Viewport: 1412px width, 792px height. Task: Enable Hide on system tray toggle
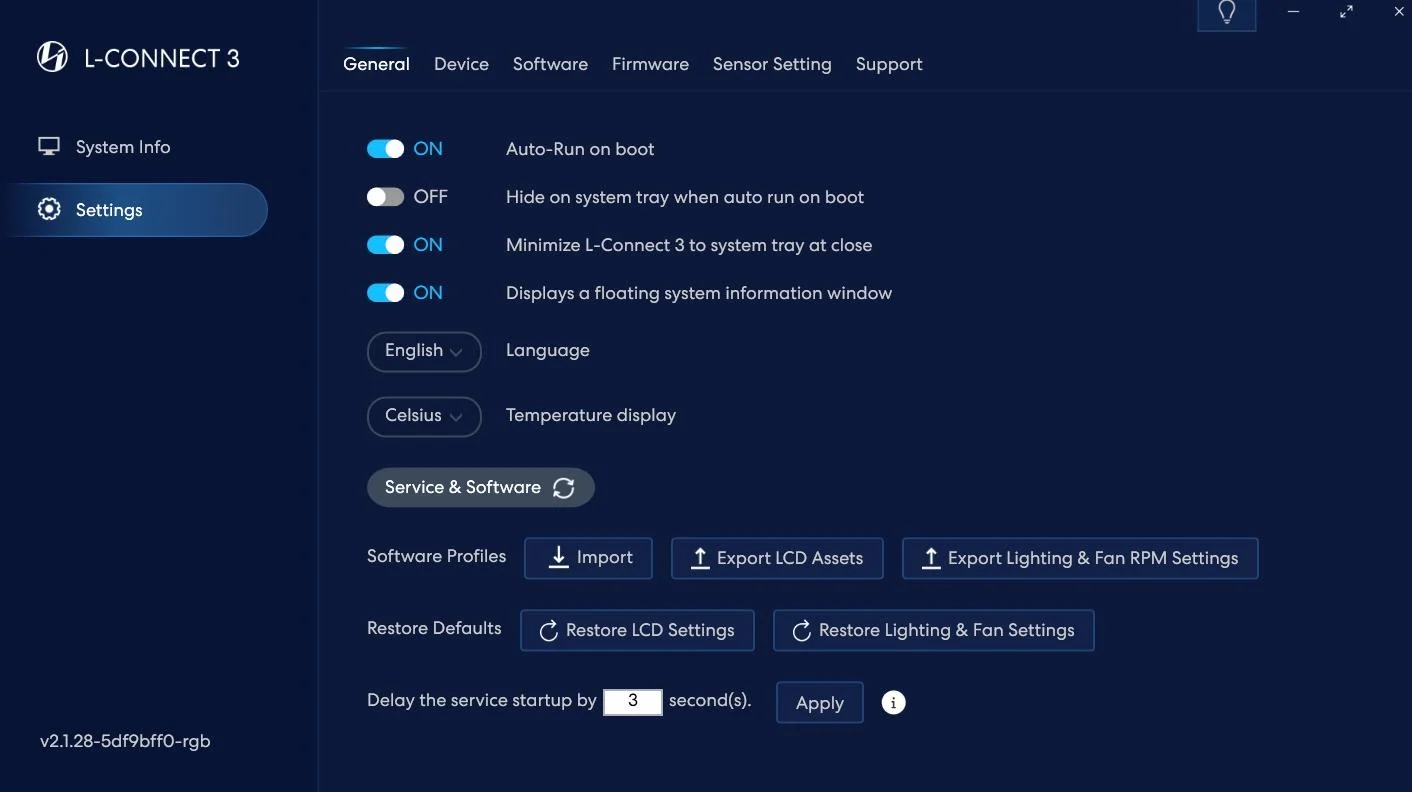click(385, 197)
